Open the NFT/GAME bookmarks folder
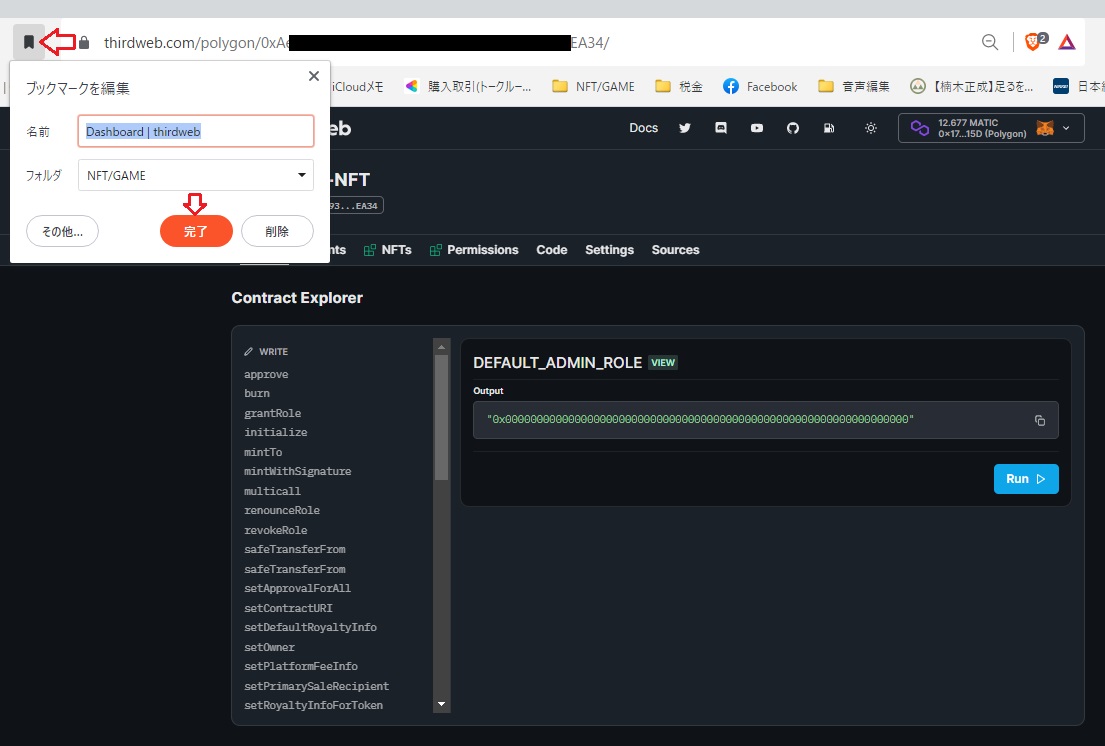The width and height of the screenshot is (1105, 746). click(593, 87)
